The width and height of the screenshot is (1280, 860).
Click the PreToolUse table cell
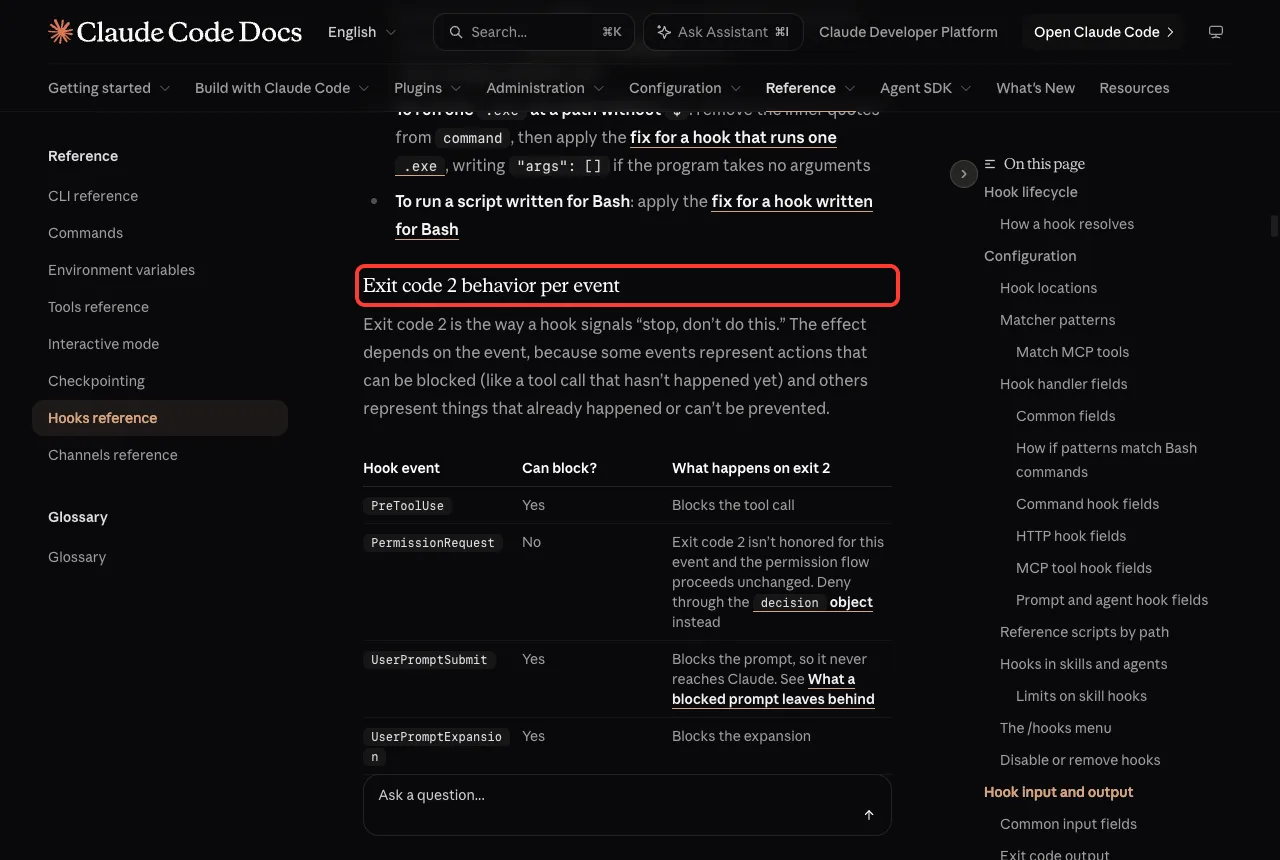point(407,505)
